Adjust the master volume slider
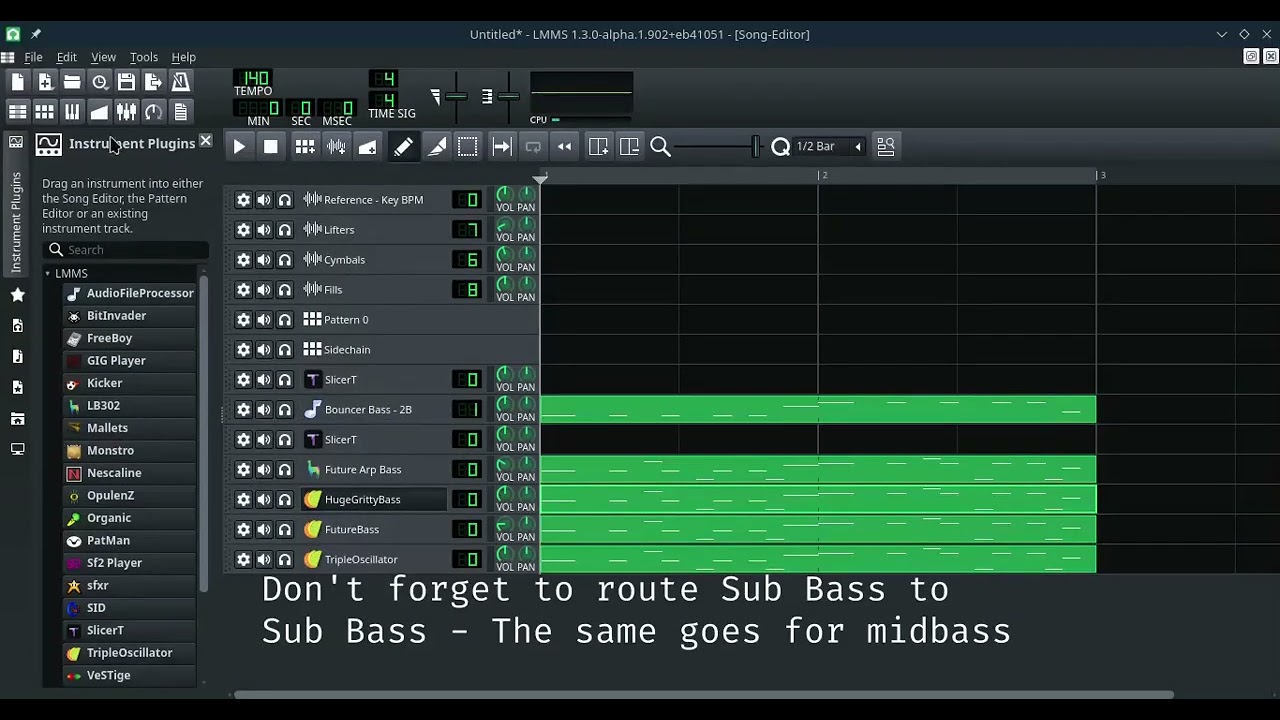 point(456,97)
